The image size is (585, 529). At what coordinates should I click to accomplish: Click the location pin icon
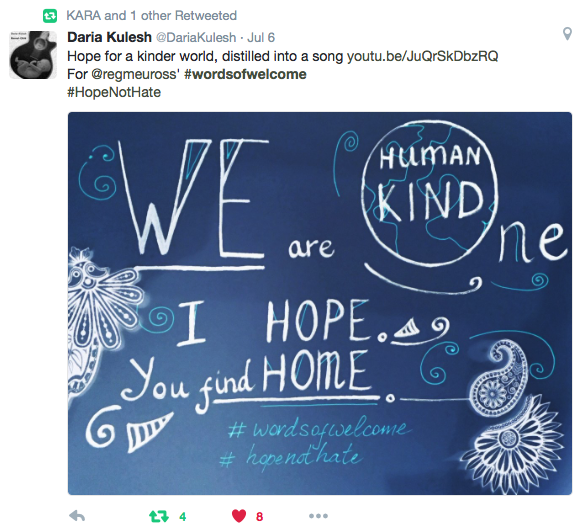click(x=567, y=34)
